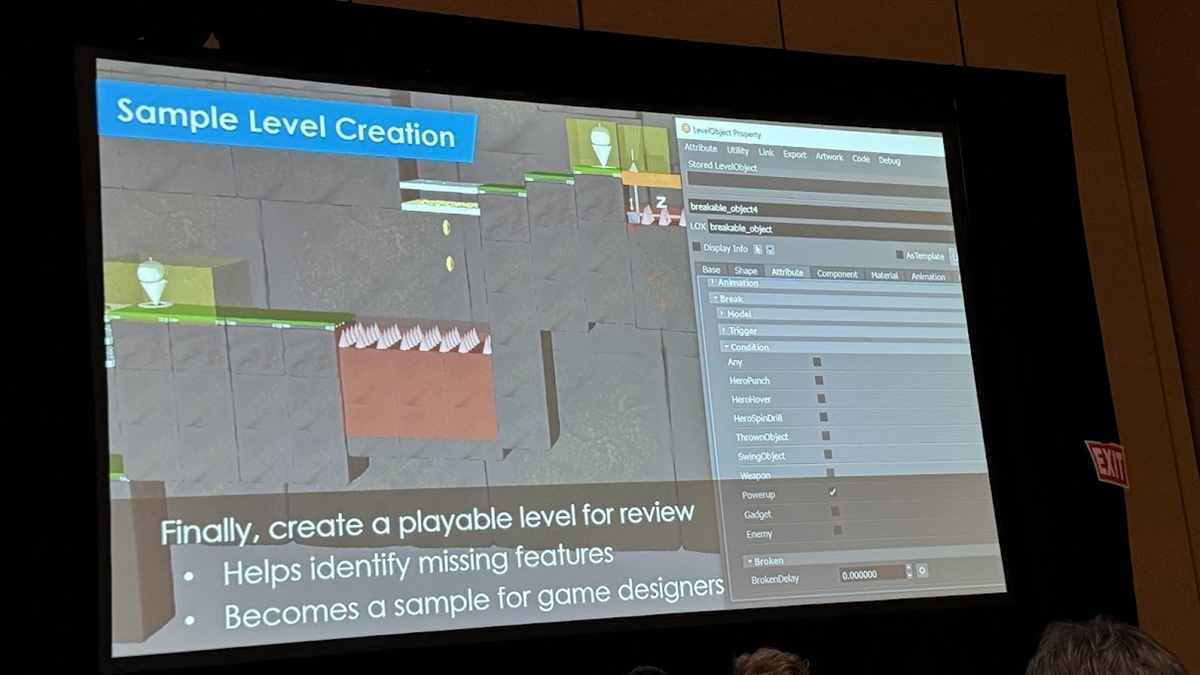
Task: Select the spinning-top object on the left green platform
Action: click(x=151, y=283)
